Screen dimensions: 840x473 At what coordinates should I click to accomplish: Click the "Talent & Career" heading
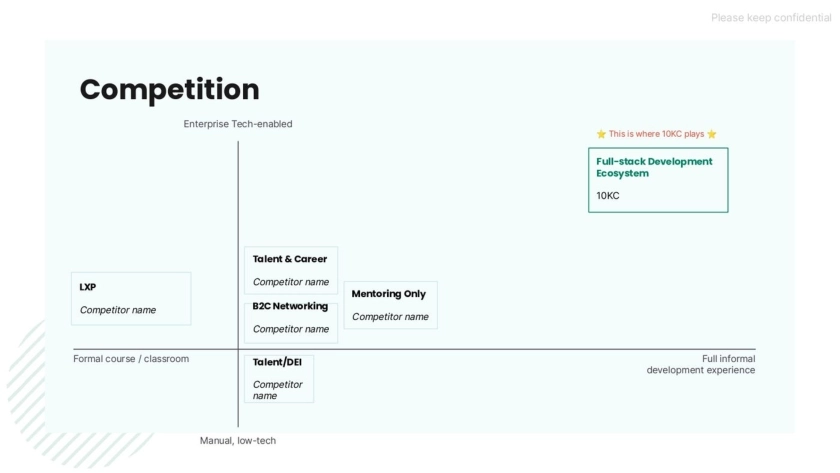[290, 259]
